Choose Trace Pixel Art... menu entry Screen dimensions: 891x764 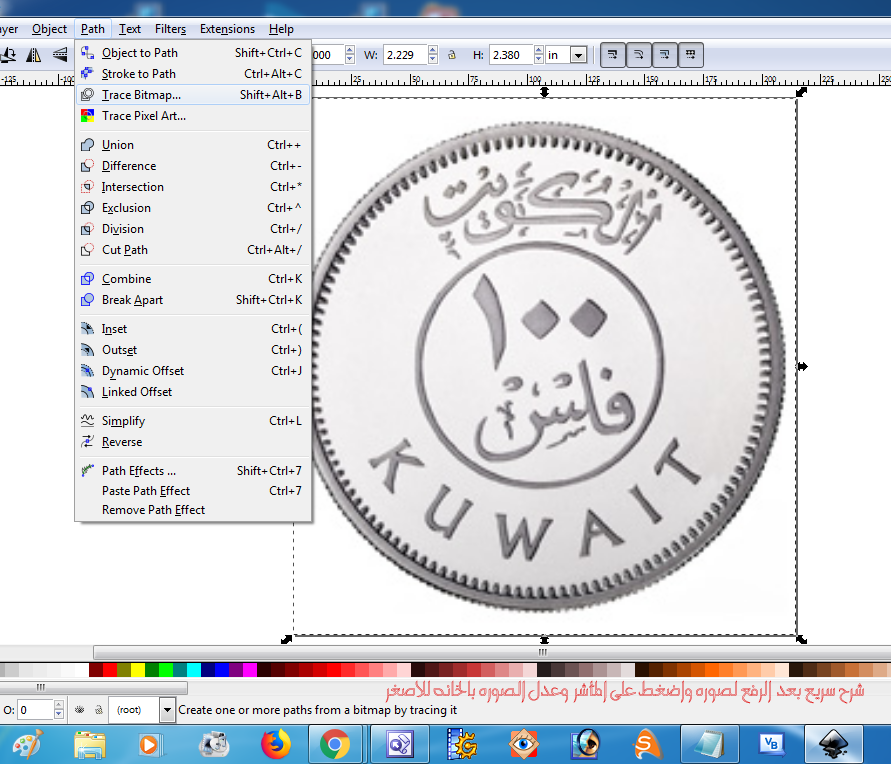[x=193, y=116]
